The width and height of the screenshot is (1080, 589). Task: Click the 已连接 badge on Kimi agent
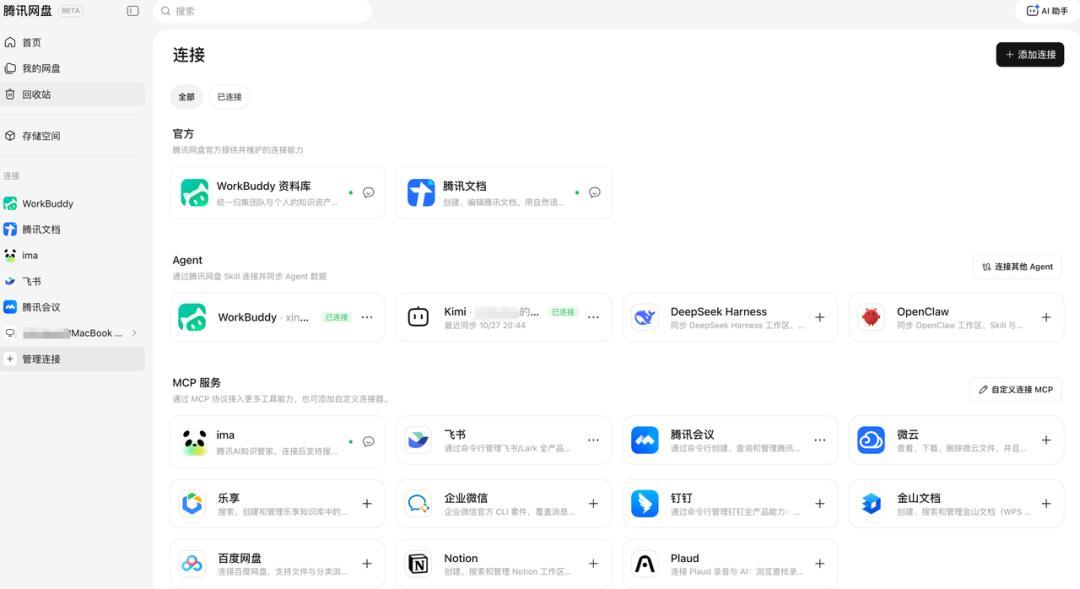(563, 312)
